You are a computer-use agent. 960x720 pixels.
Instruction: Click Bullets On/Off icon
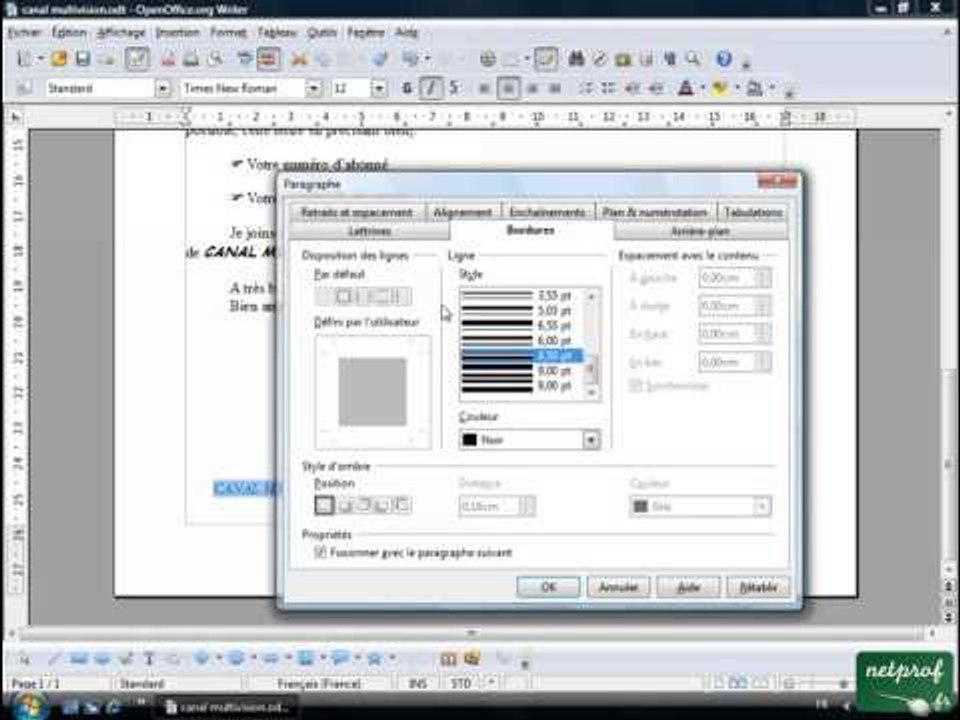tap(608, 89)
